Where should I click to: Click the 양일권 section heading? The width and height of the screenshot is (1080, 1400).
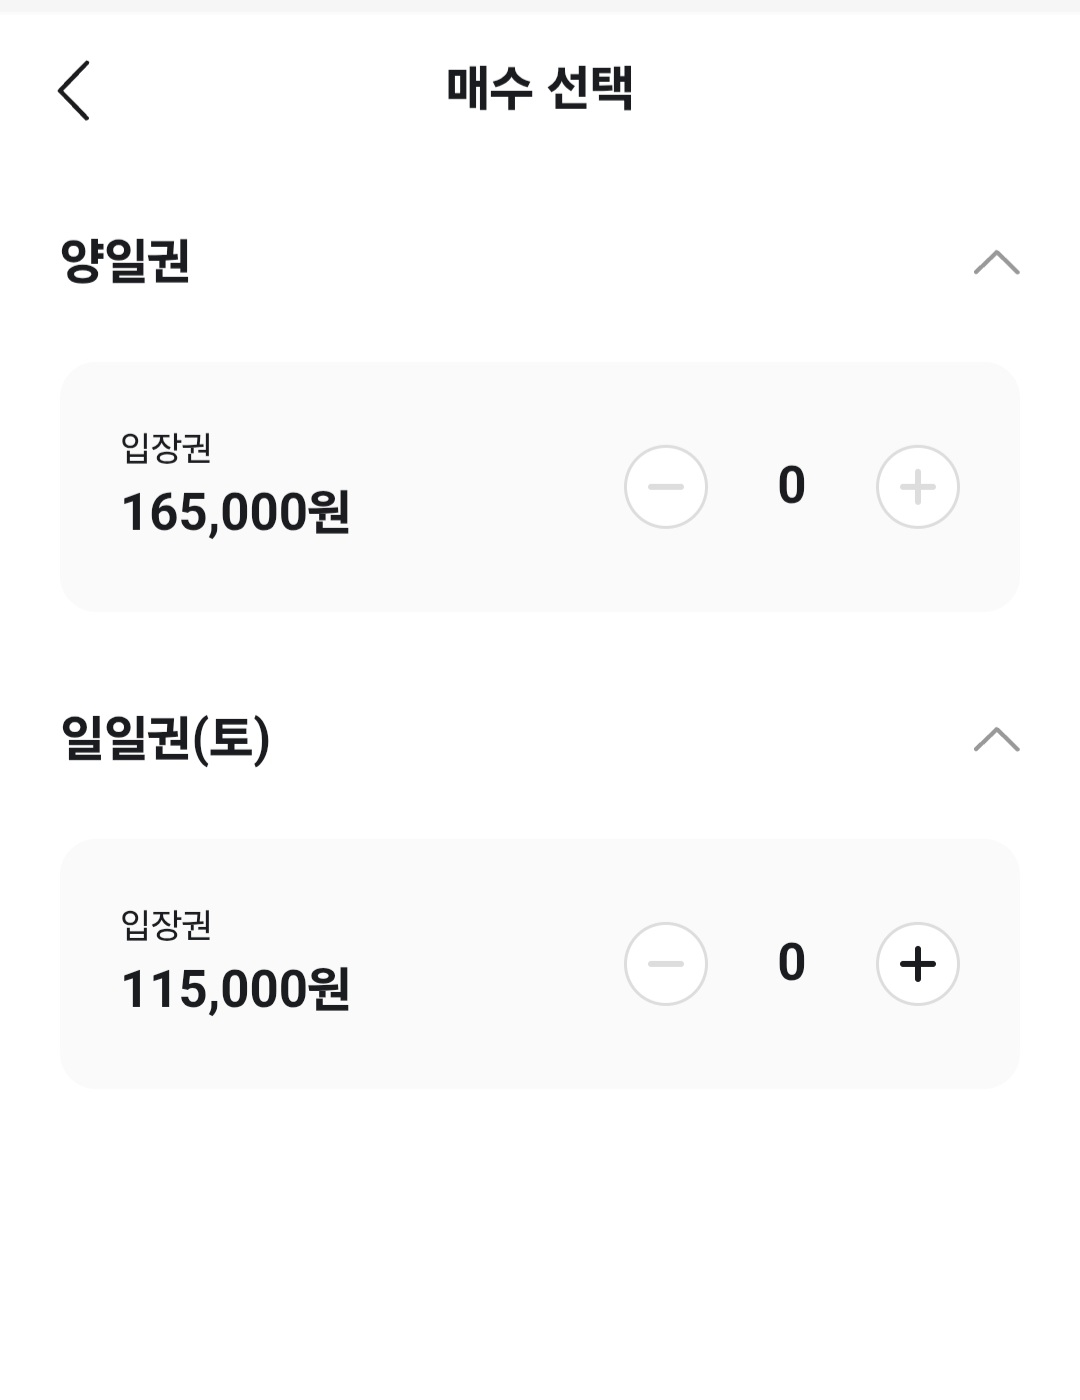coord(126,262)
